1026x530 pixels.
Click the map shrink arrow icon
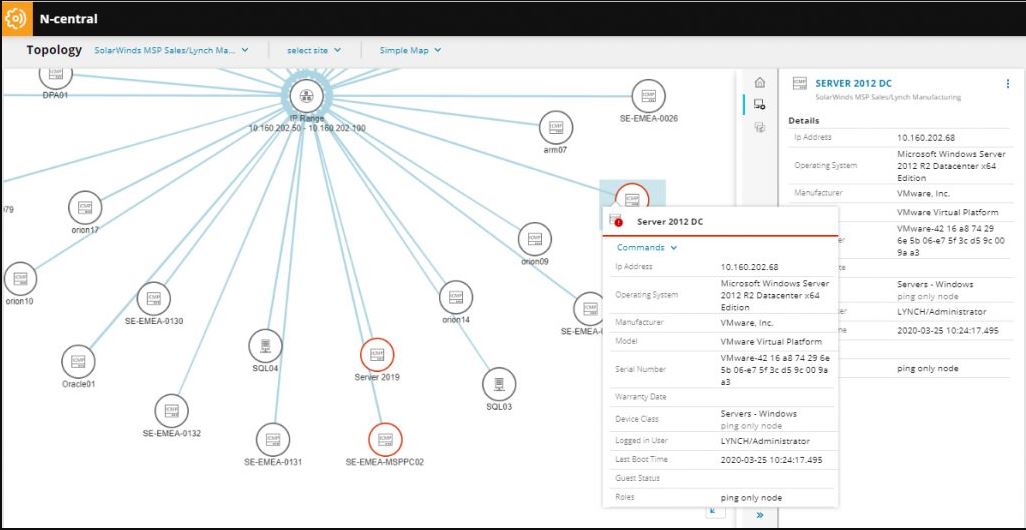pos(711,512)
